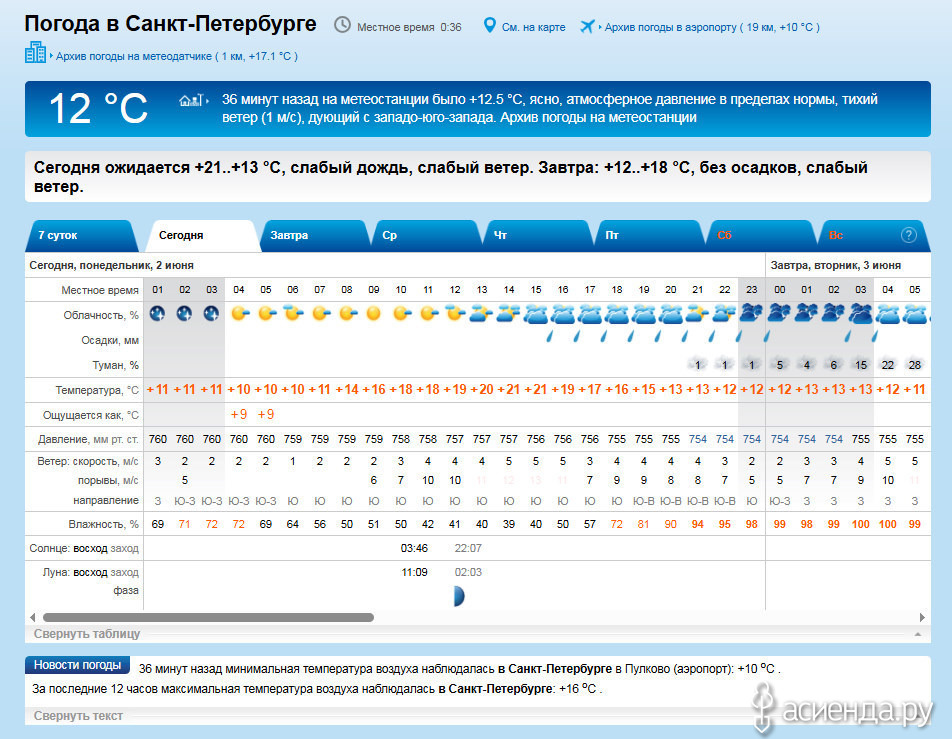Select the "Сегодня" tab
This screenshot has width=952, height=739.
pyautogui.click(x=201, y=236)
